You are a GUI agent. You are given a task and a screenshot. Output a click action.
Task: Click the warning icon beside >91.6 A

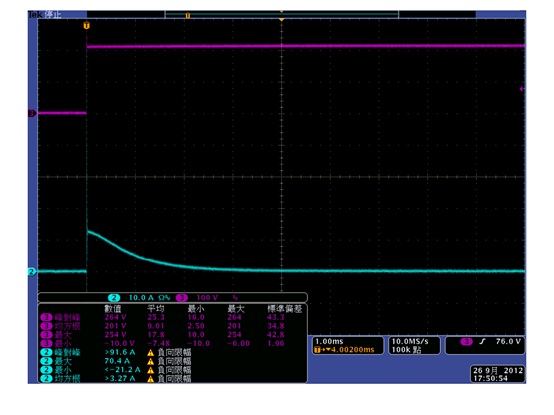[x=151, y=352]
